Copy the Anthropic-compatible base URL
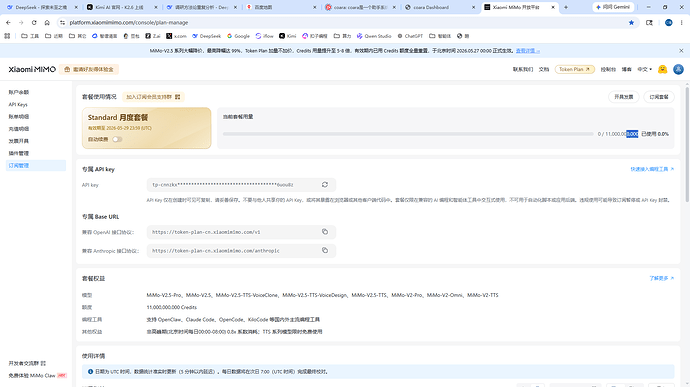 click(325, 251)
